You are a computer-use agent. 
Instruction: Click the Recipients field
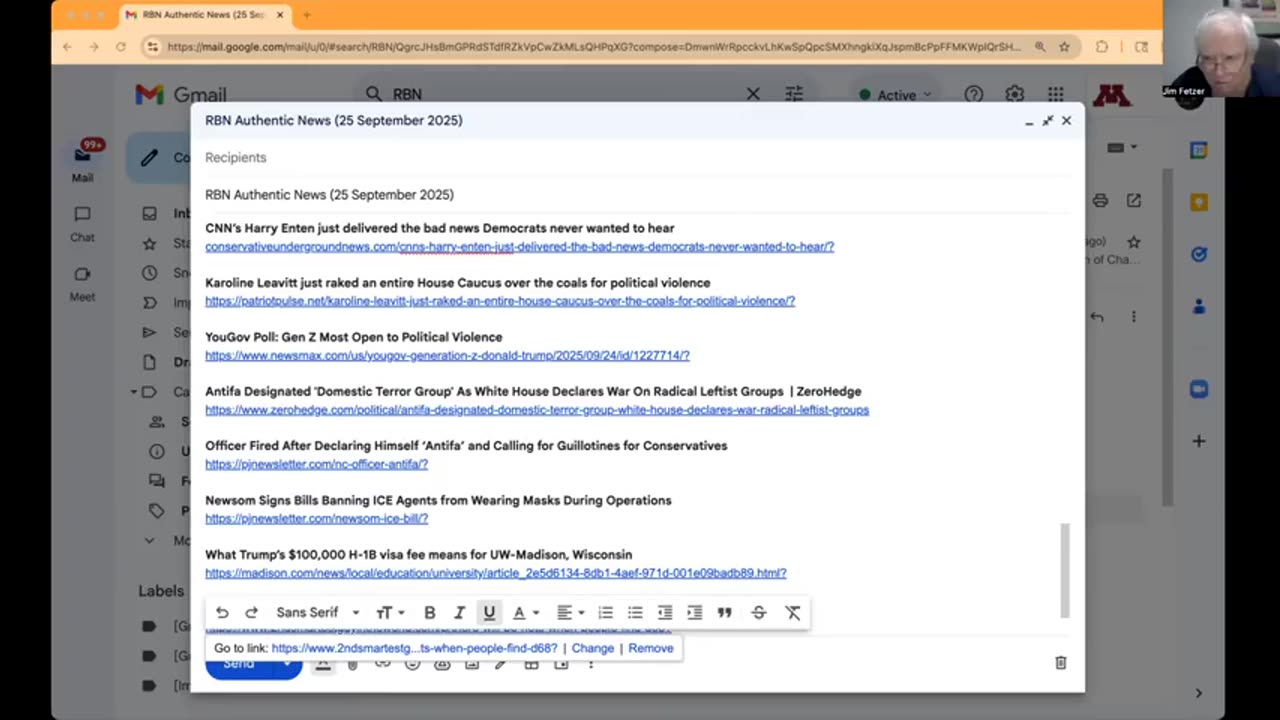(x=637, y=157)
